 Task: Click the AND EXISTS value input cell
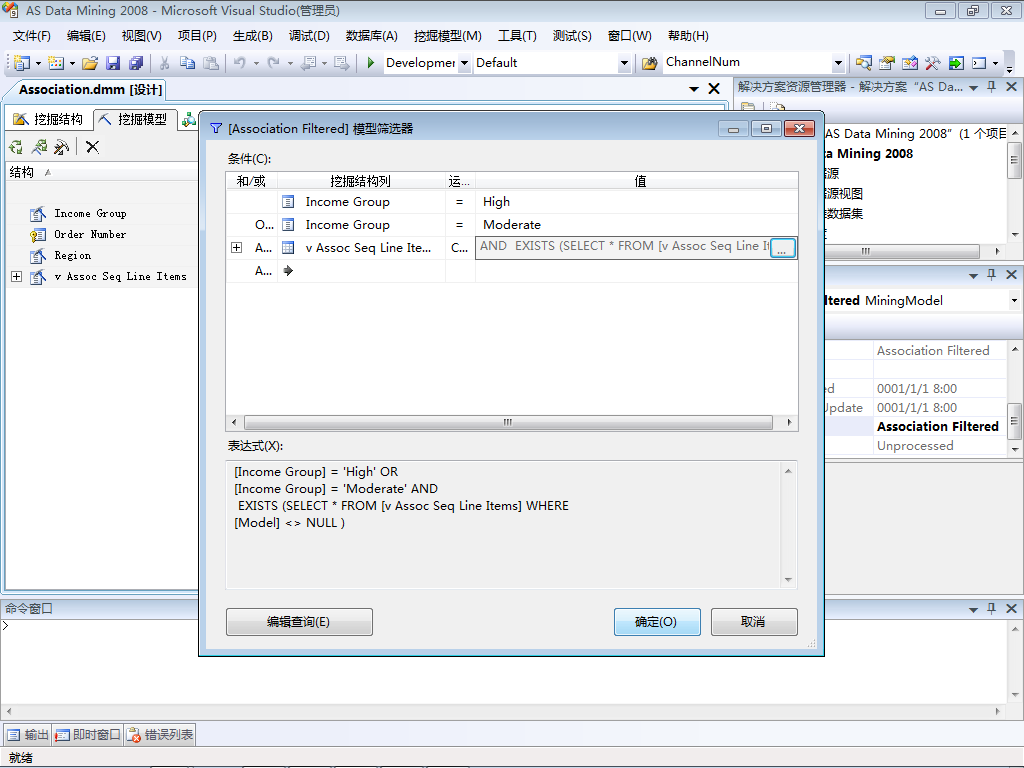pyautogui.click(x=622, y=247)
